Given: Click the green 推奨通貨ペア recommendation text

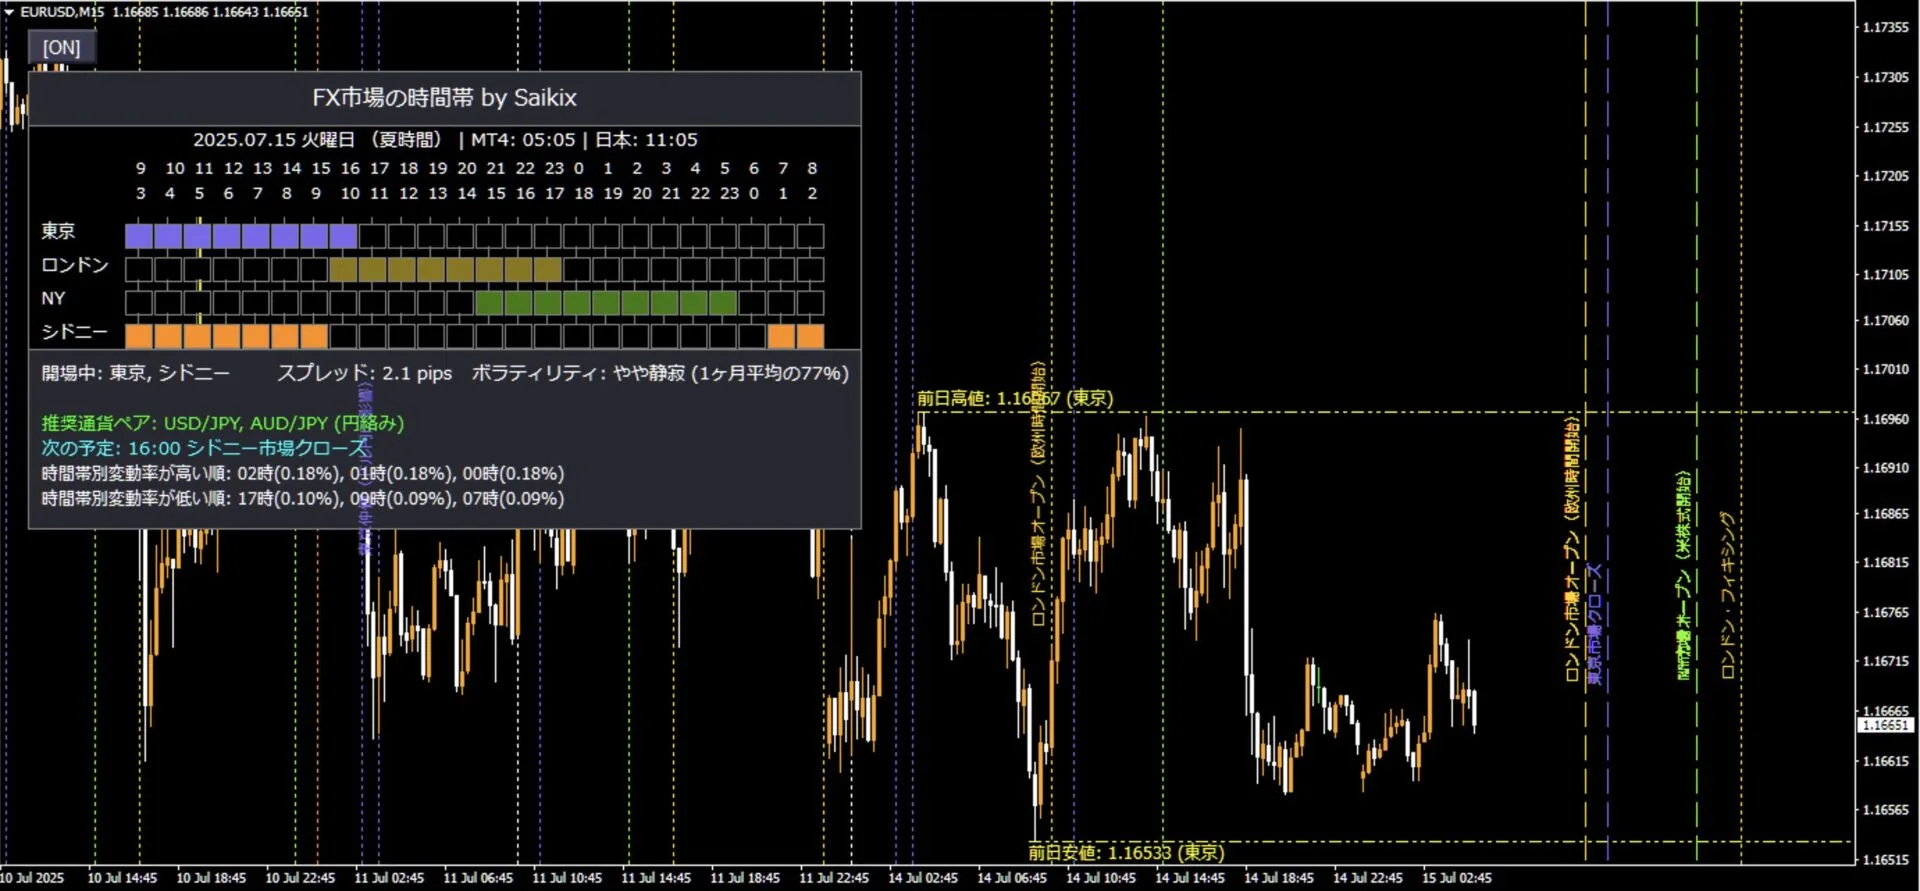Looking at the screenshot, I should [222, 423].
